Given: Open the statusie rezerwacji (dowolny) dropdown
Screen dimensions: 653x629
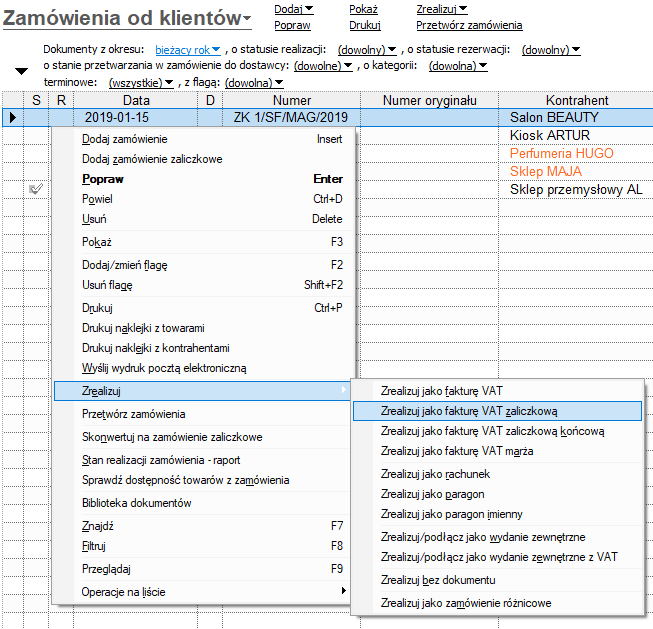Looking at the screenshot, I should (x=551, y=50).
